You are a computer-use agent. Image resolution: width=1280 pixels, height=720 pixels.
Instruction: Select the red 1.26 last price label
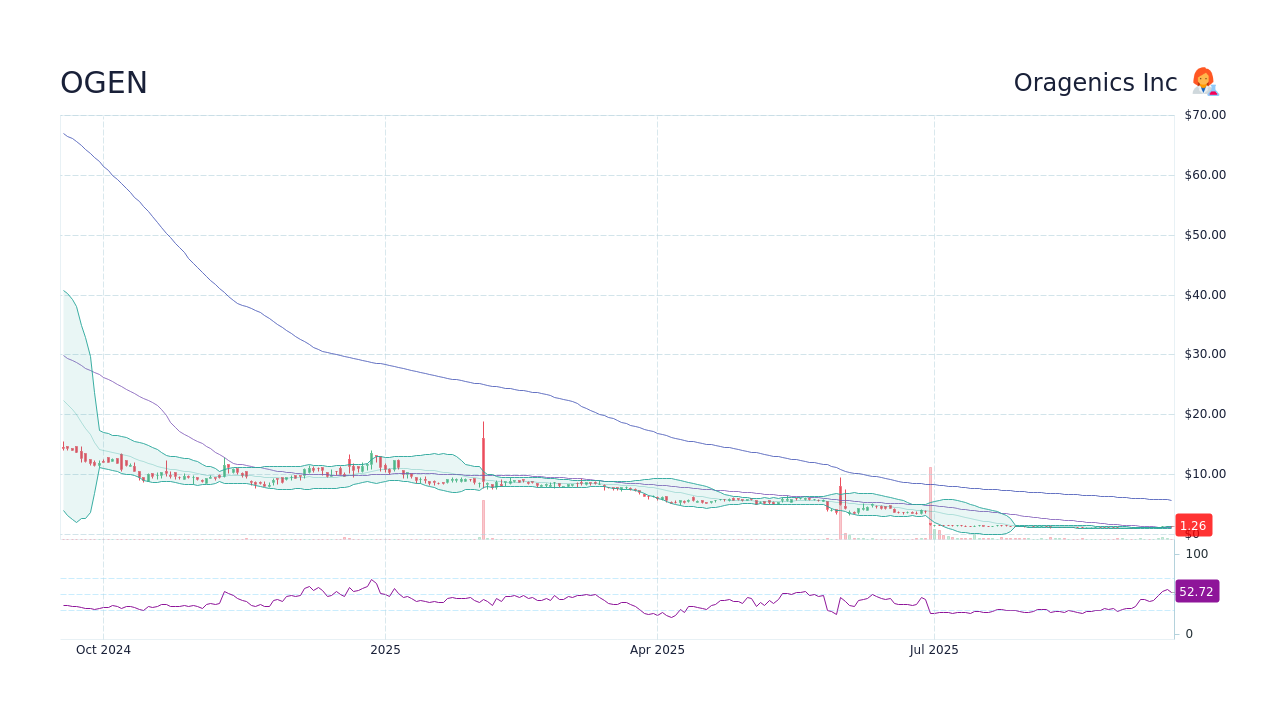(x=1194, y=525)
